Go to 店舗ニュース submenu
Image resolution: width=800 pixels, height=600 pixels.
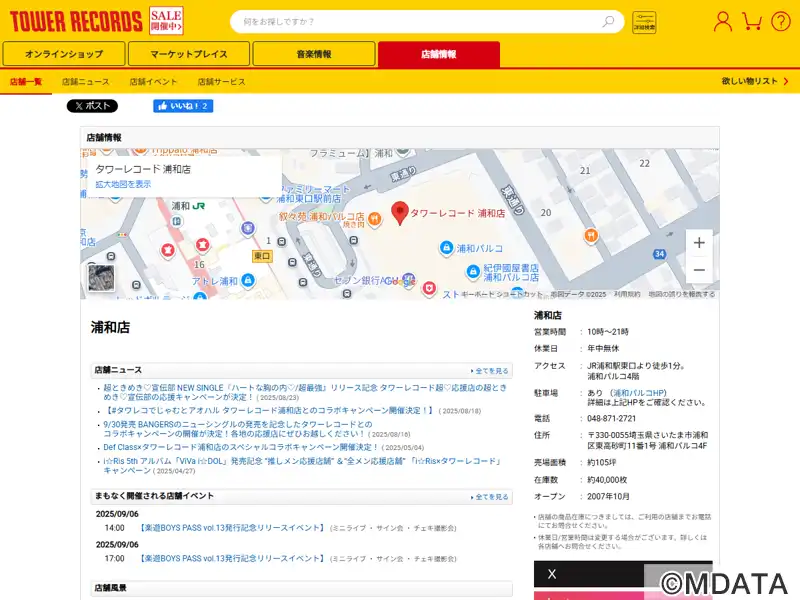click(86, 82)
